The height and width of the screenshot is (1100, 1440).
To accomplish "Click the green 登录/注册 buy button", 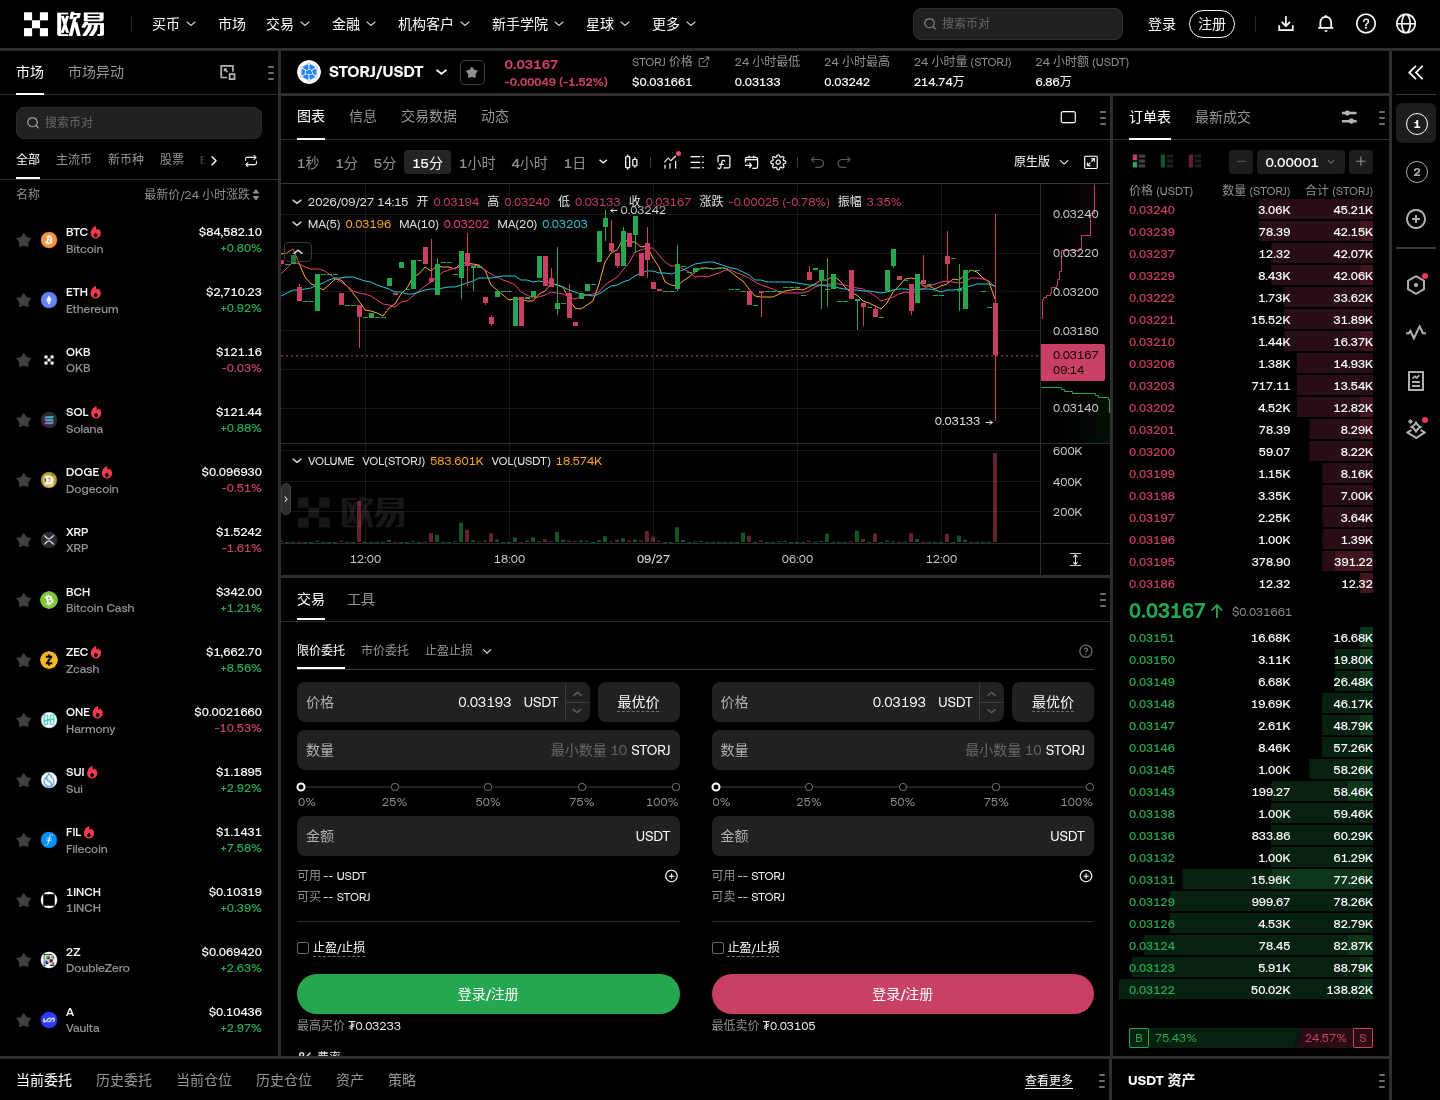I will pyautogui.click(x=488, y=994).
